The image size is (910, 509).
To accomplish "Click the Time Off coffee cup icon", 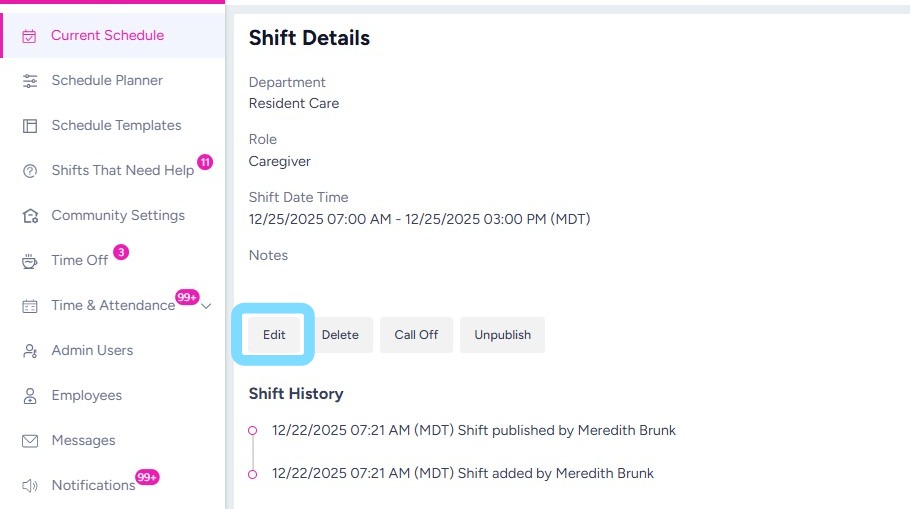I will [30, 261].
